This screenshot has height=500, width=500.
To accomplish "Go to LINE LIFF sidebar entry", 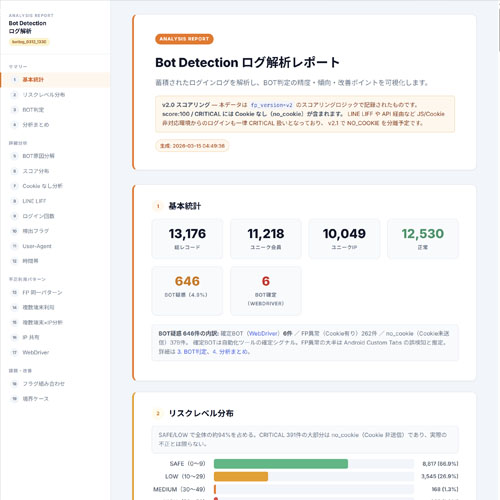I will (x=55, y=201).
